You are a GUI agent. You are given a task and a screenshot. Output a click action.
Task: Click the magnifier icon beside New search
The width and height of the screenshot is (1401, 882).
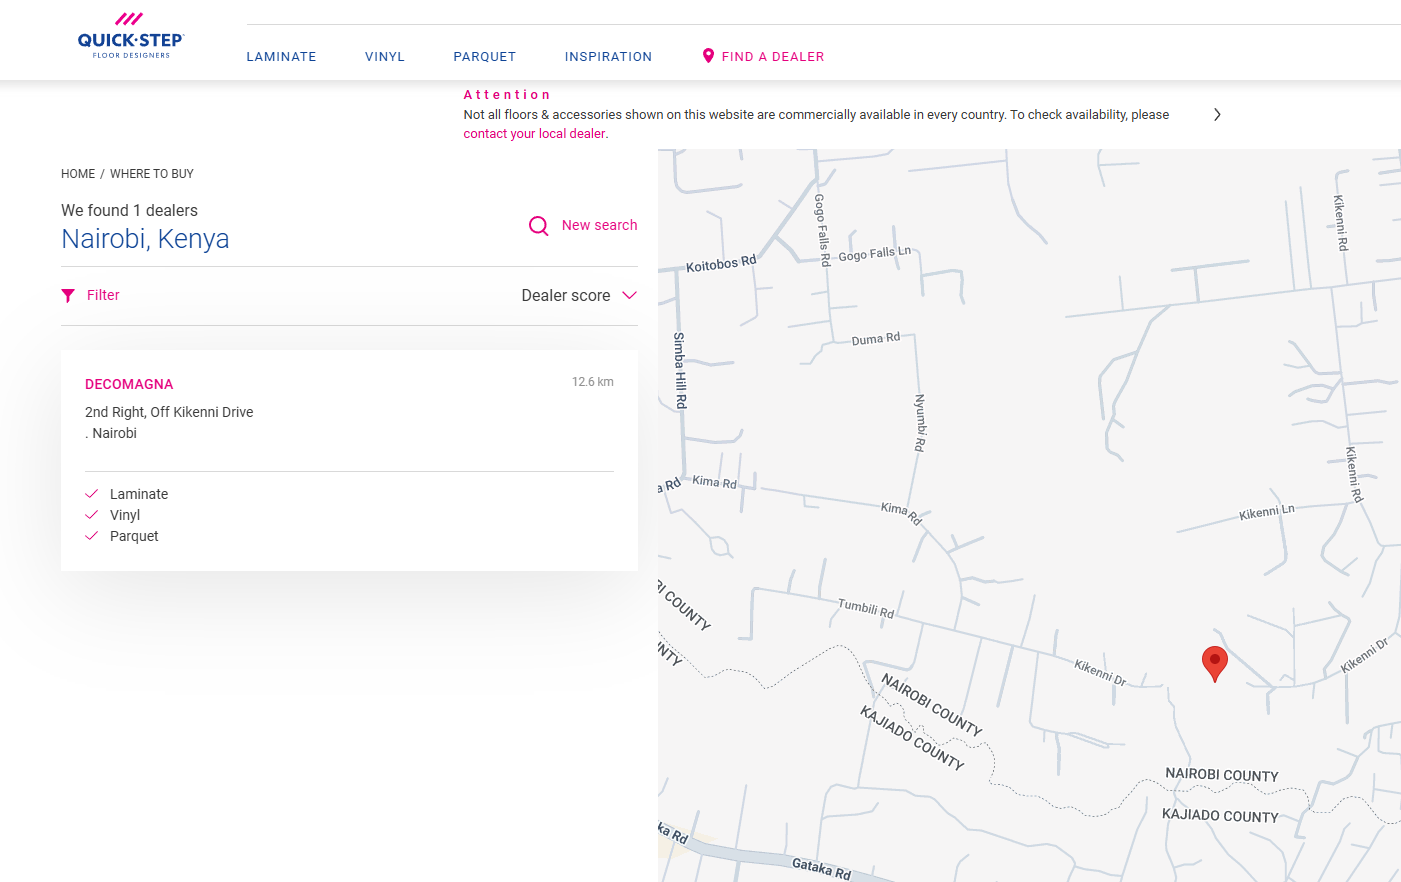point(538,226)
